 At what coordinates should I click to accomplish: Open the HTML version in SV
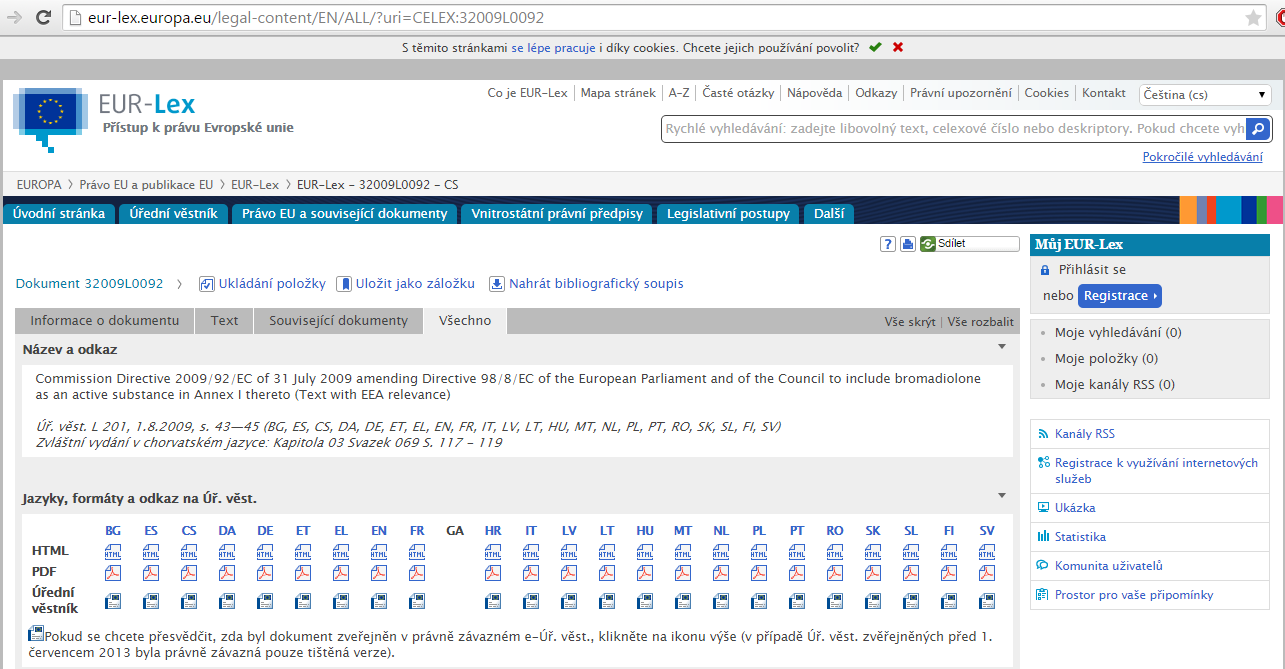(987, 551)
